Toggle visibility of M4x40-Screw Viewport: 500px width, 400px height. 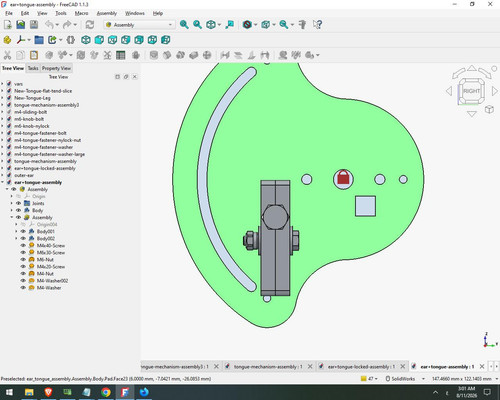[23, 245]
